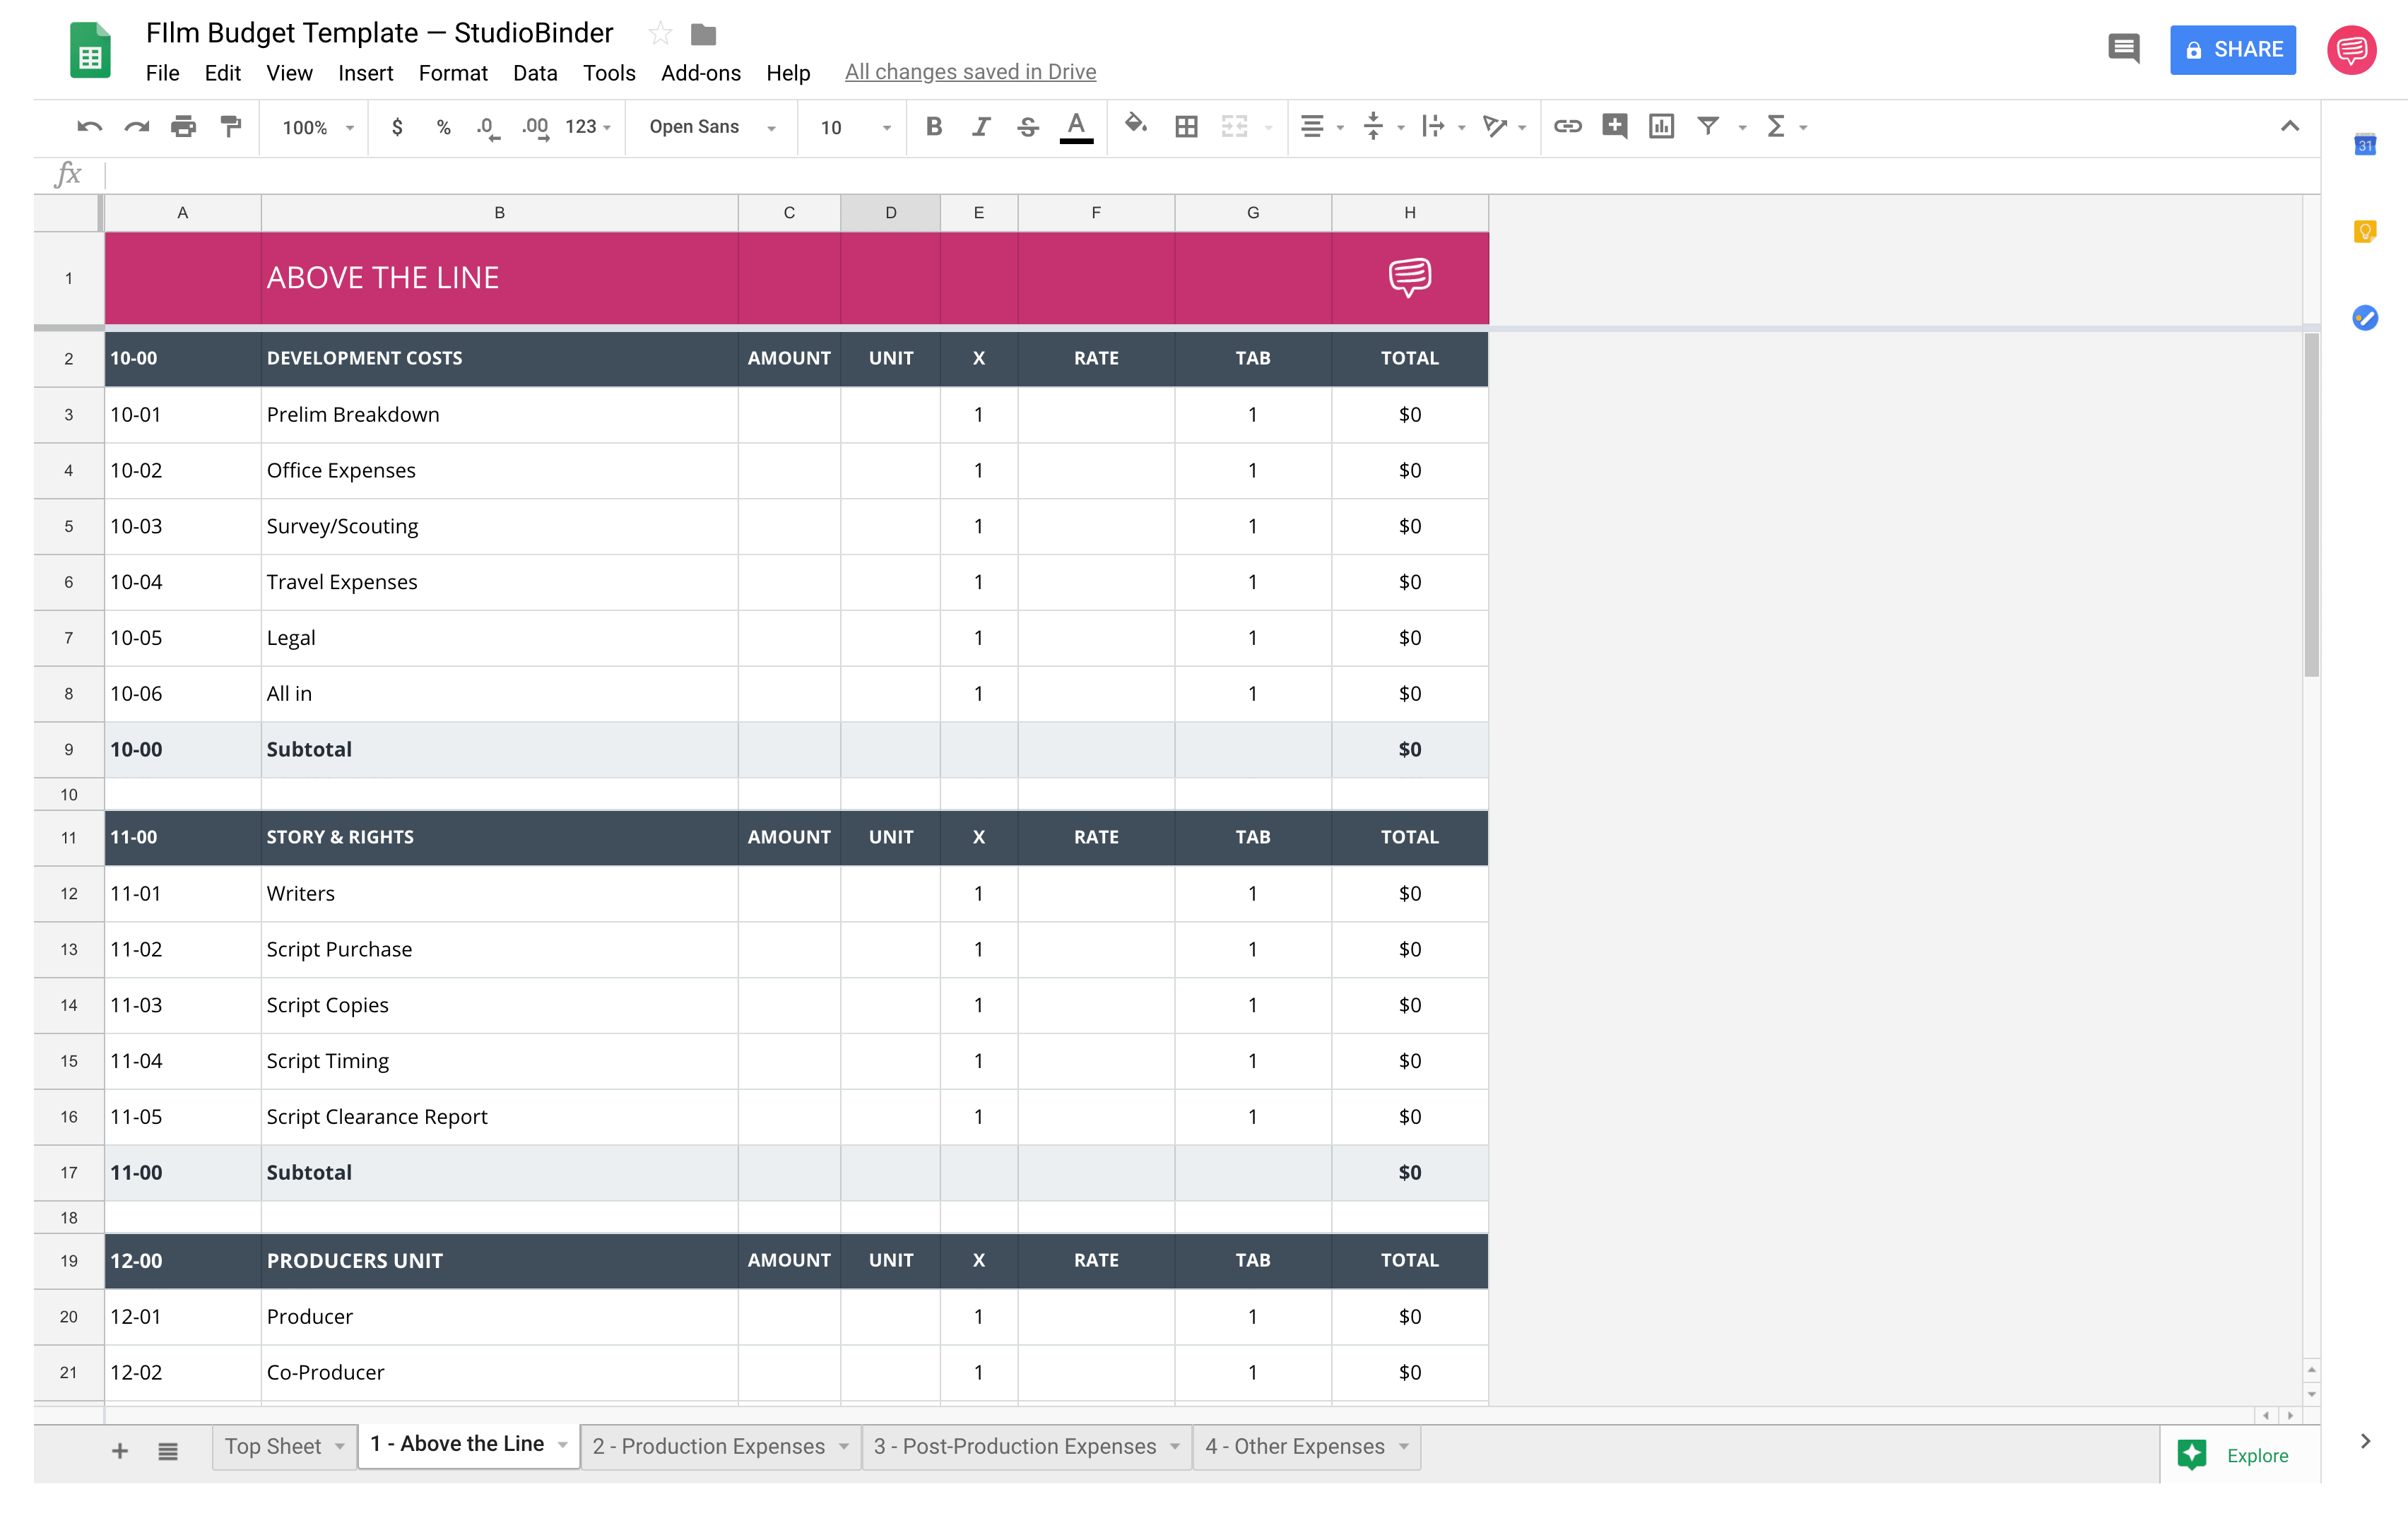Viewport: 2408px width, 1523px height.
Task: Click the decrease decimal places icon
Action: click(x=488, y=124)
